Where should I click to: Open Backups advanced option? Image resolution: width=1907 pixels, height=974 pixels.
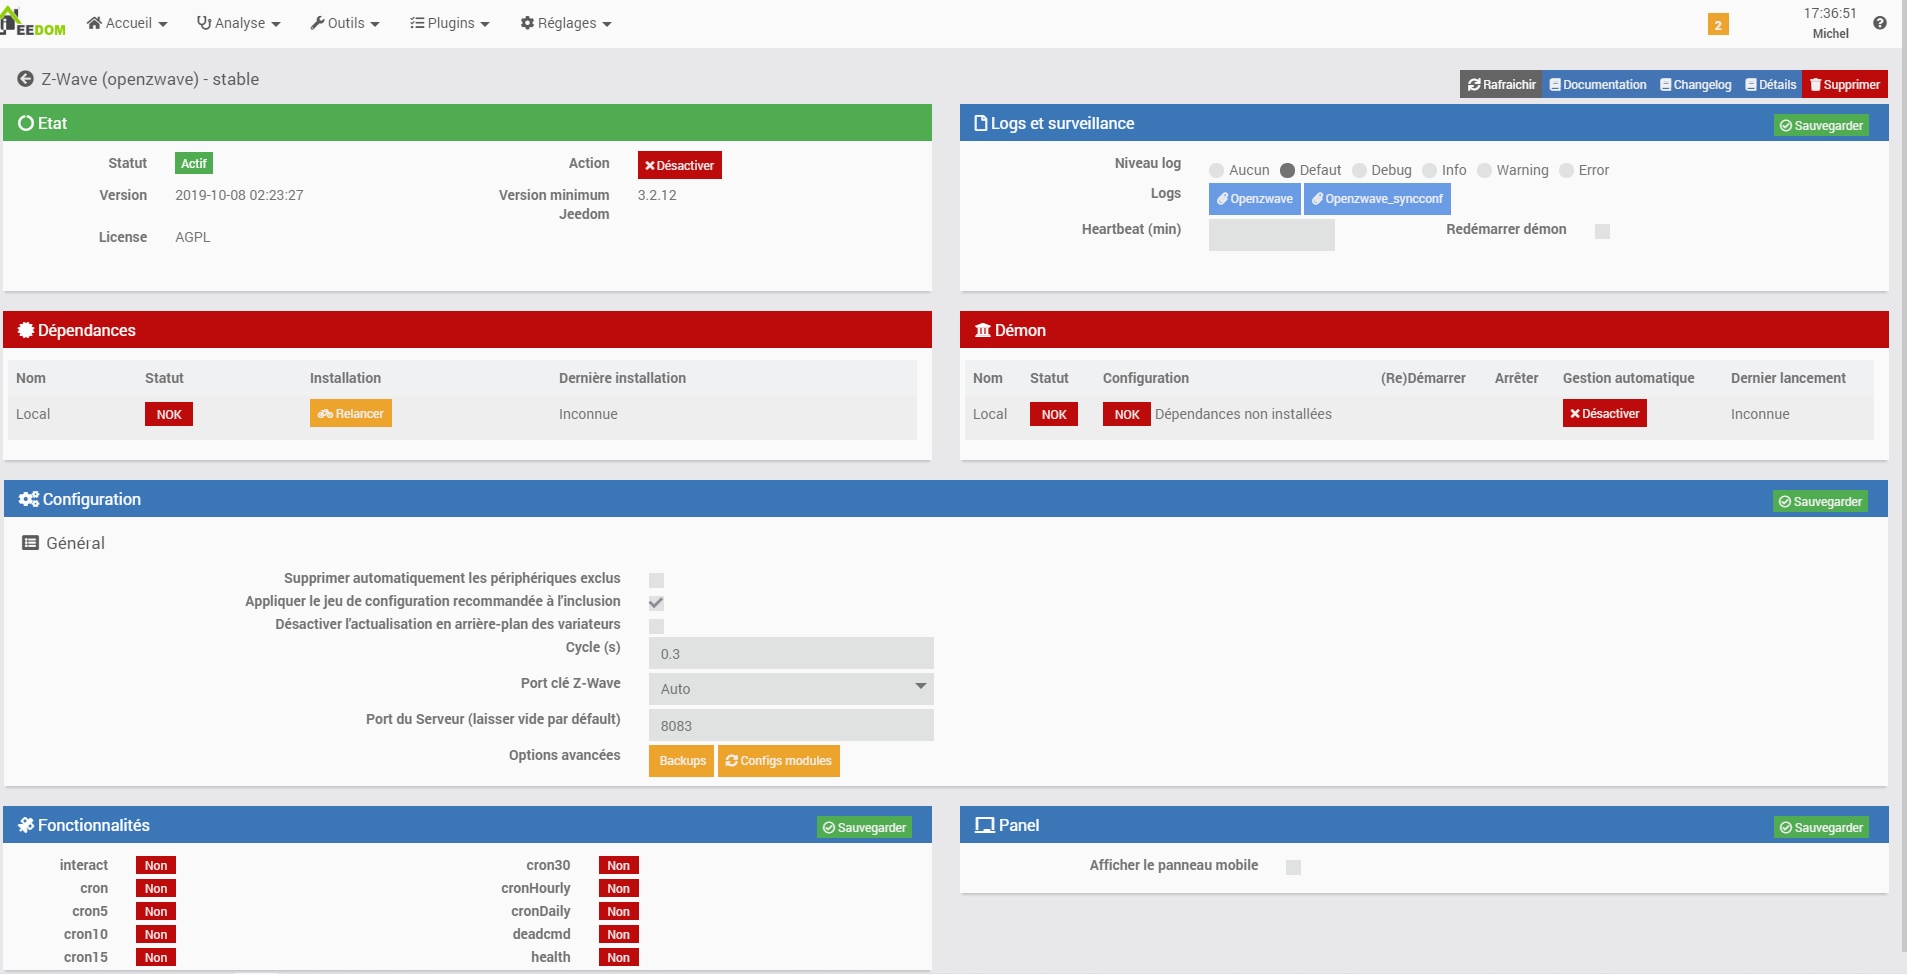(x=682, y=761)
